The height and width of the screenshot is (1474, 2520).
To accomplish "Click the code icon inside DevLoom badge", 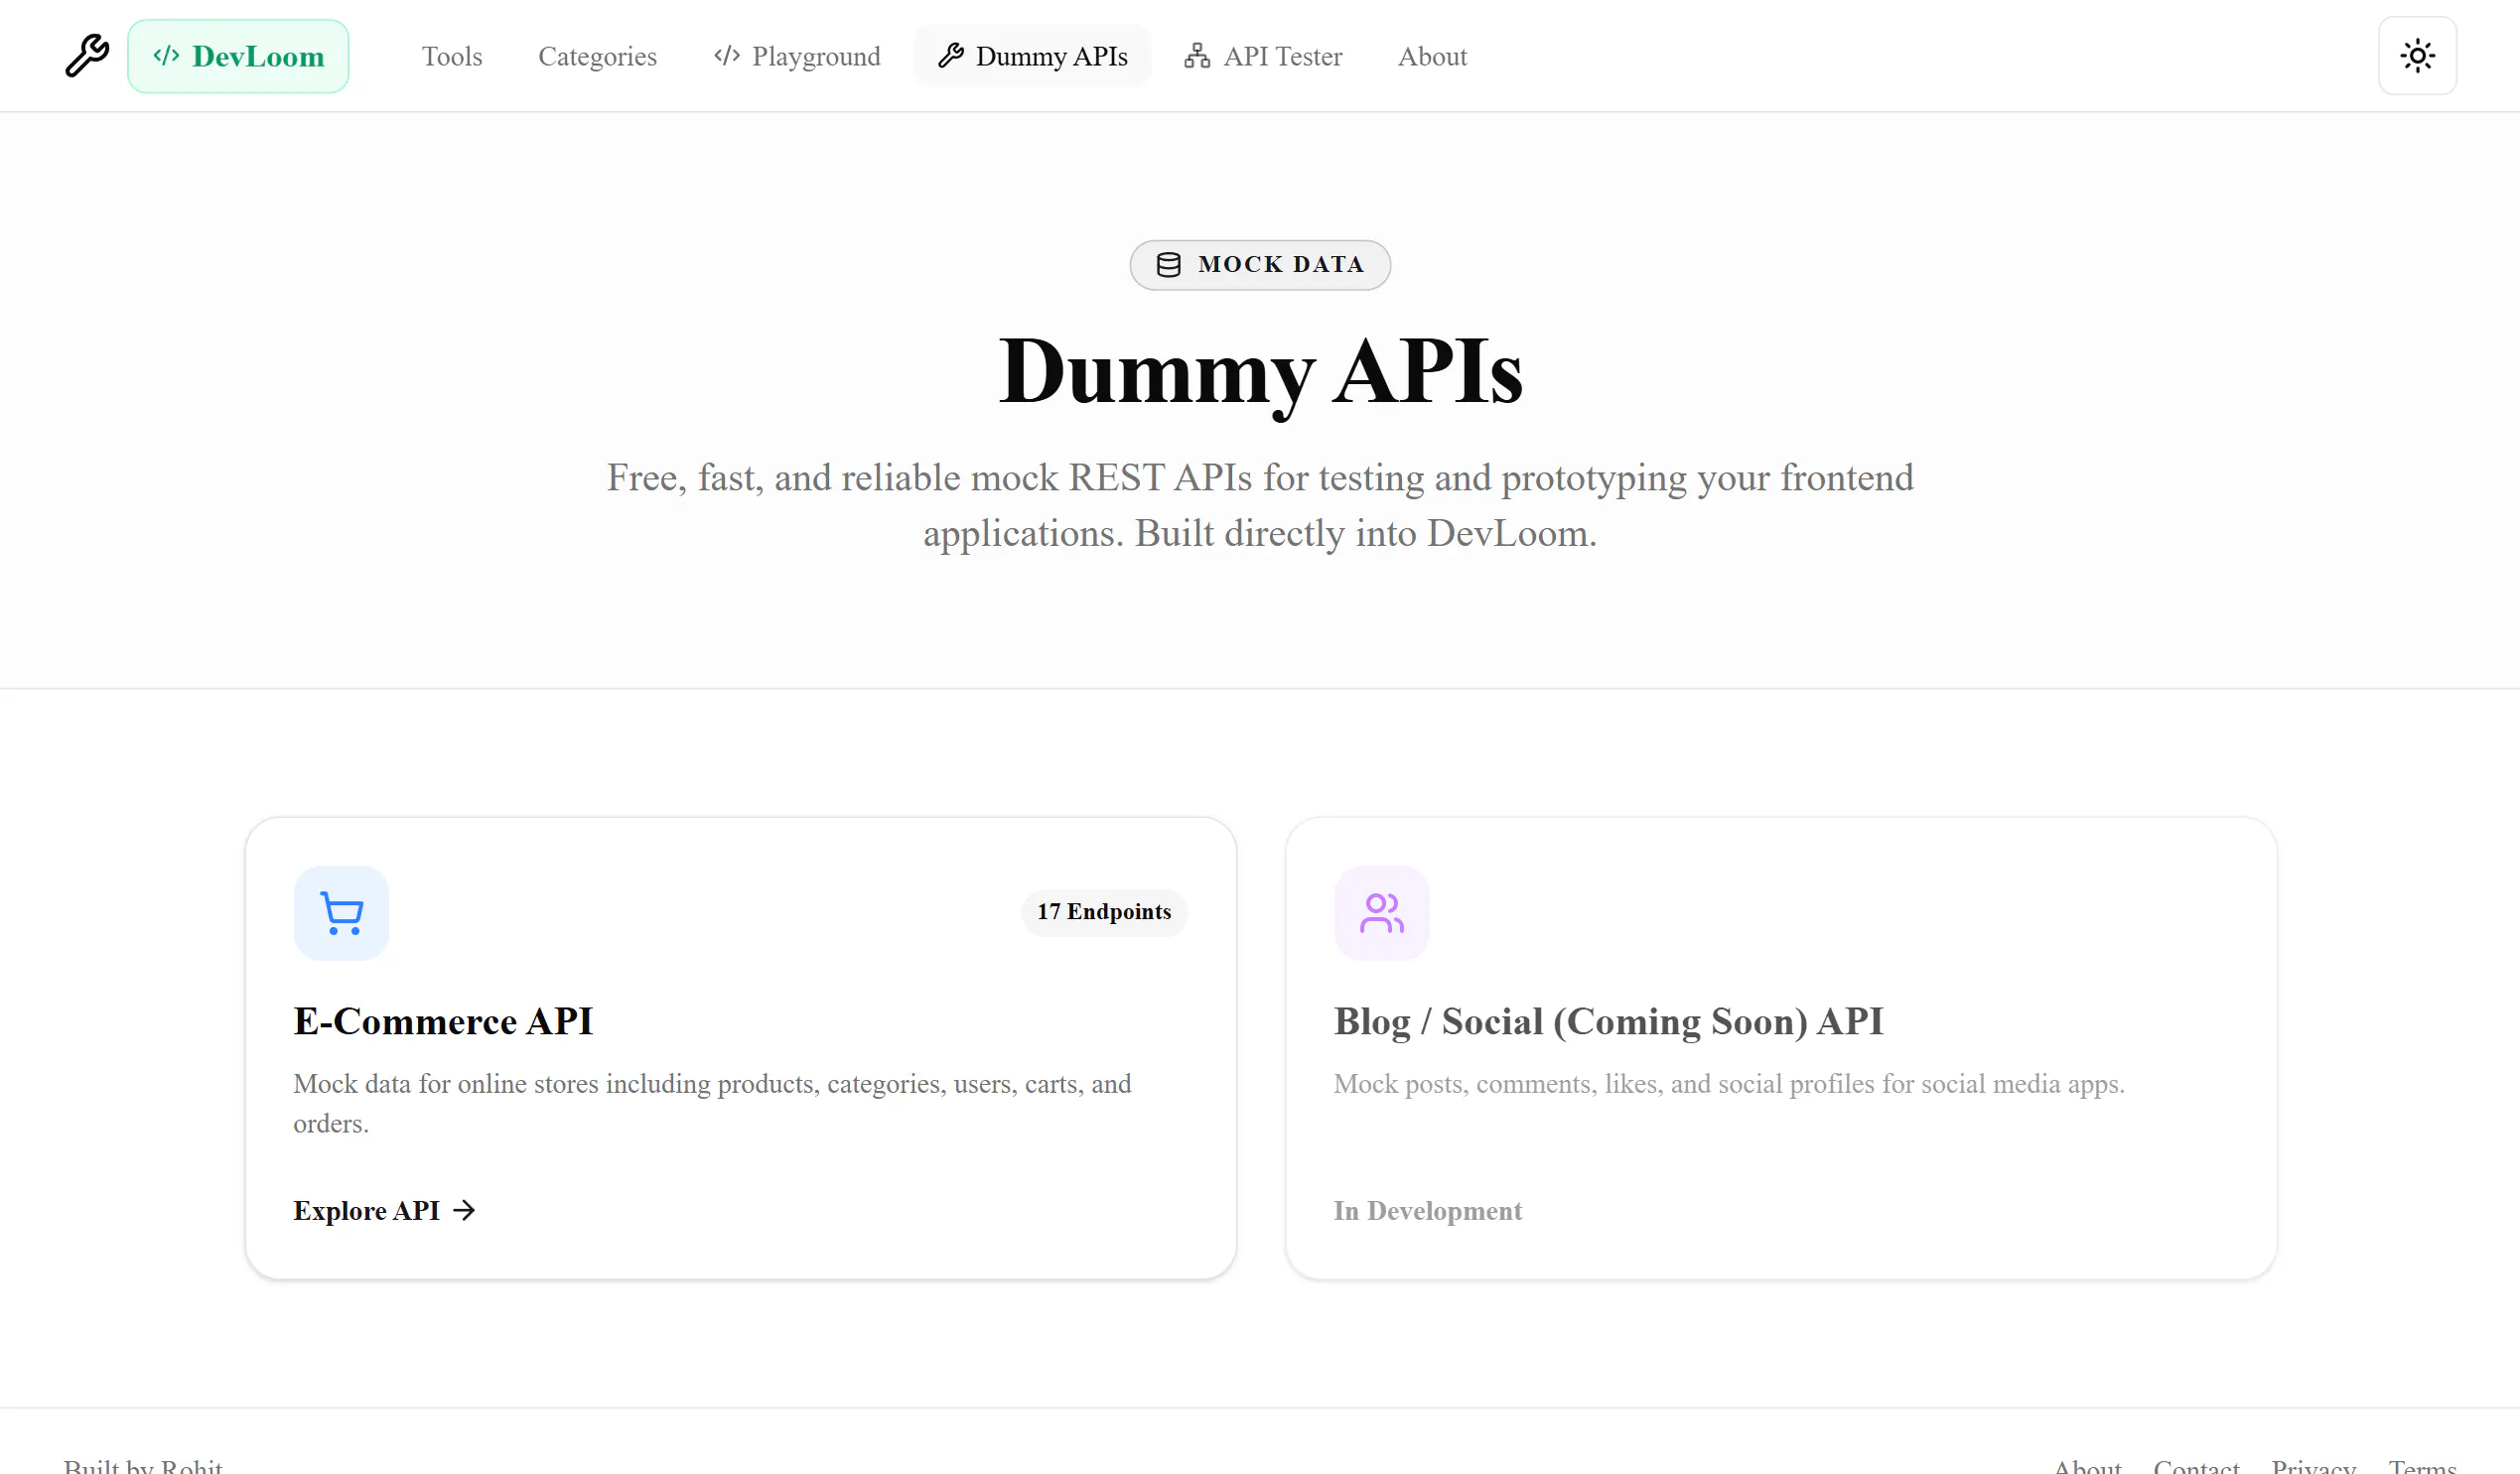I will 166,56.
